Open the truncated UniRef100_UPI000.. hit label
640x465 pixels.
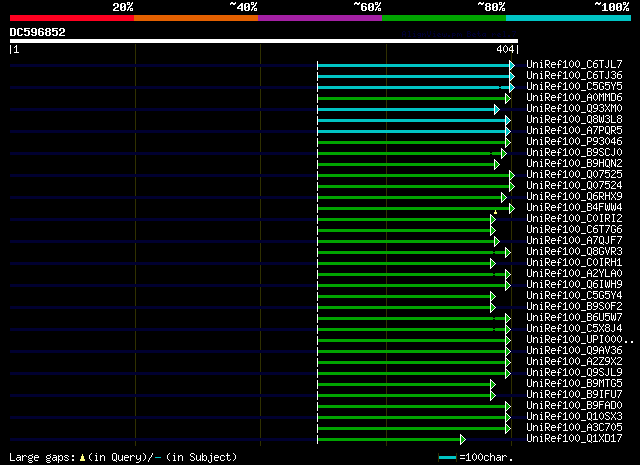click(x=580, y=340)
